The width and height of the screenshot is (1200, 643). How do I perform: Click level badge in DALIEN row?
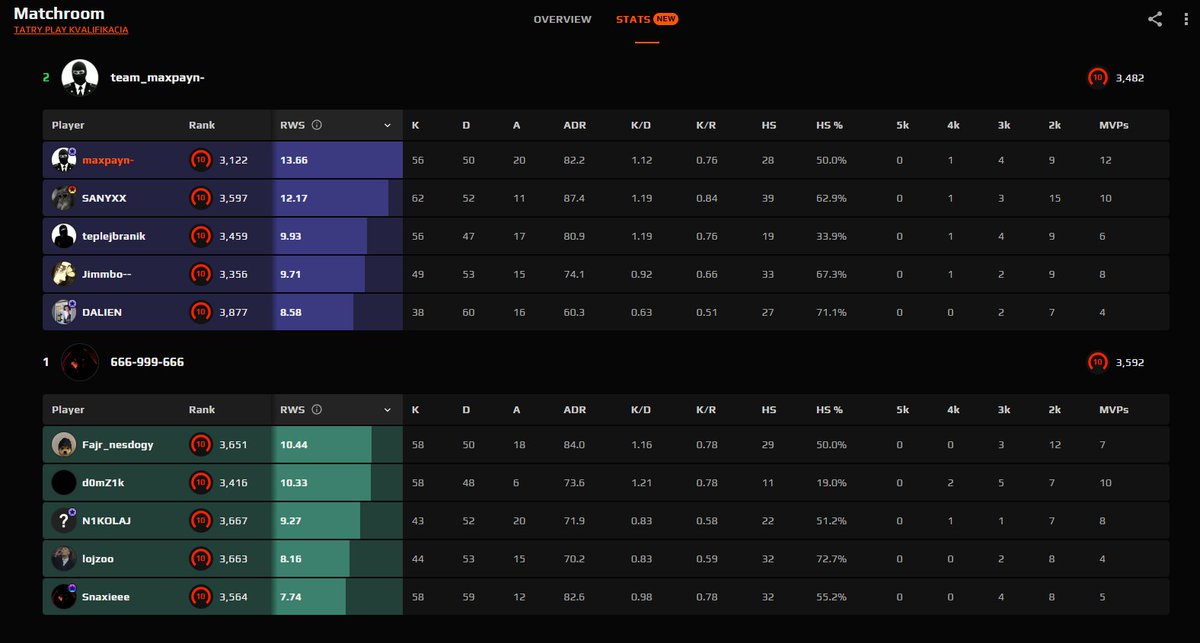click(200, 312)
